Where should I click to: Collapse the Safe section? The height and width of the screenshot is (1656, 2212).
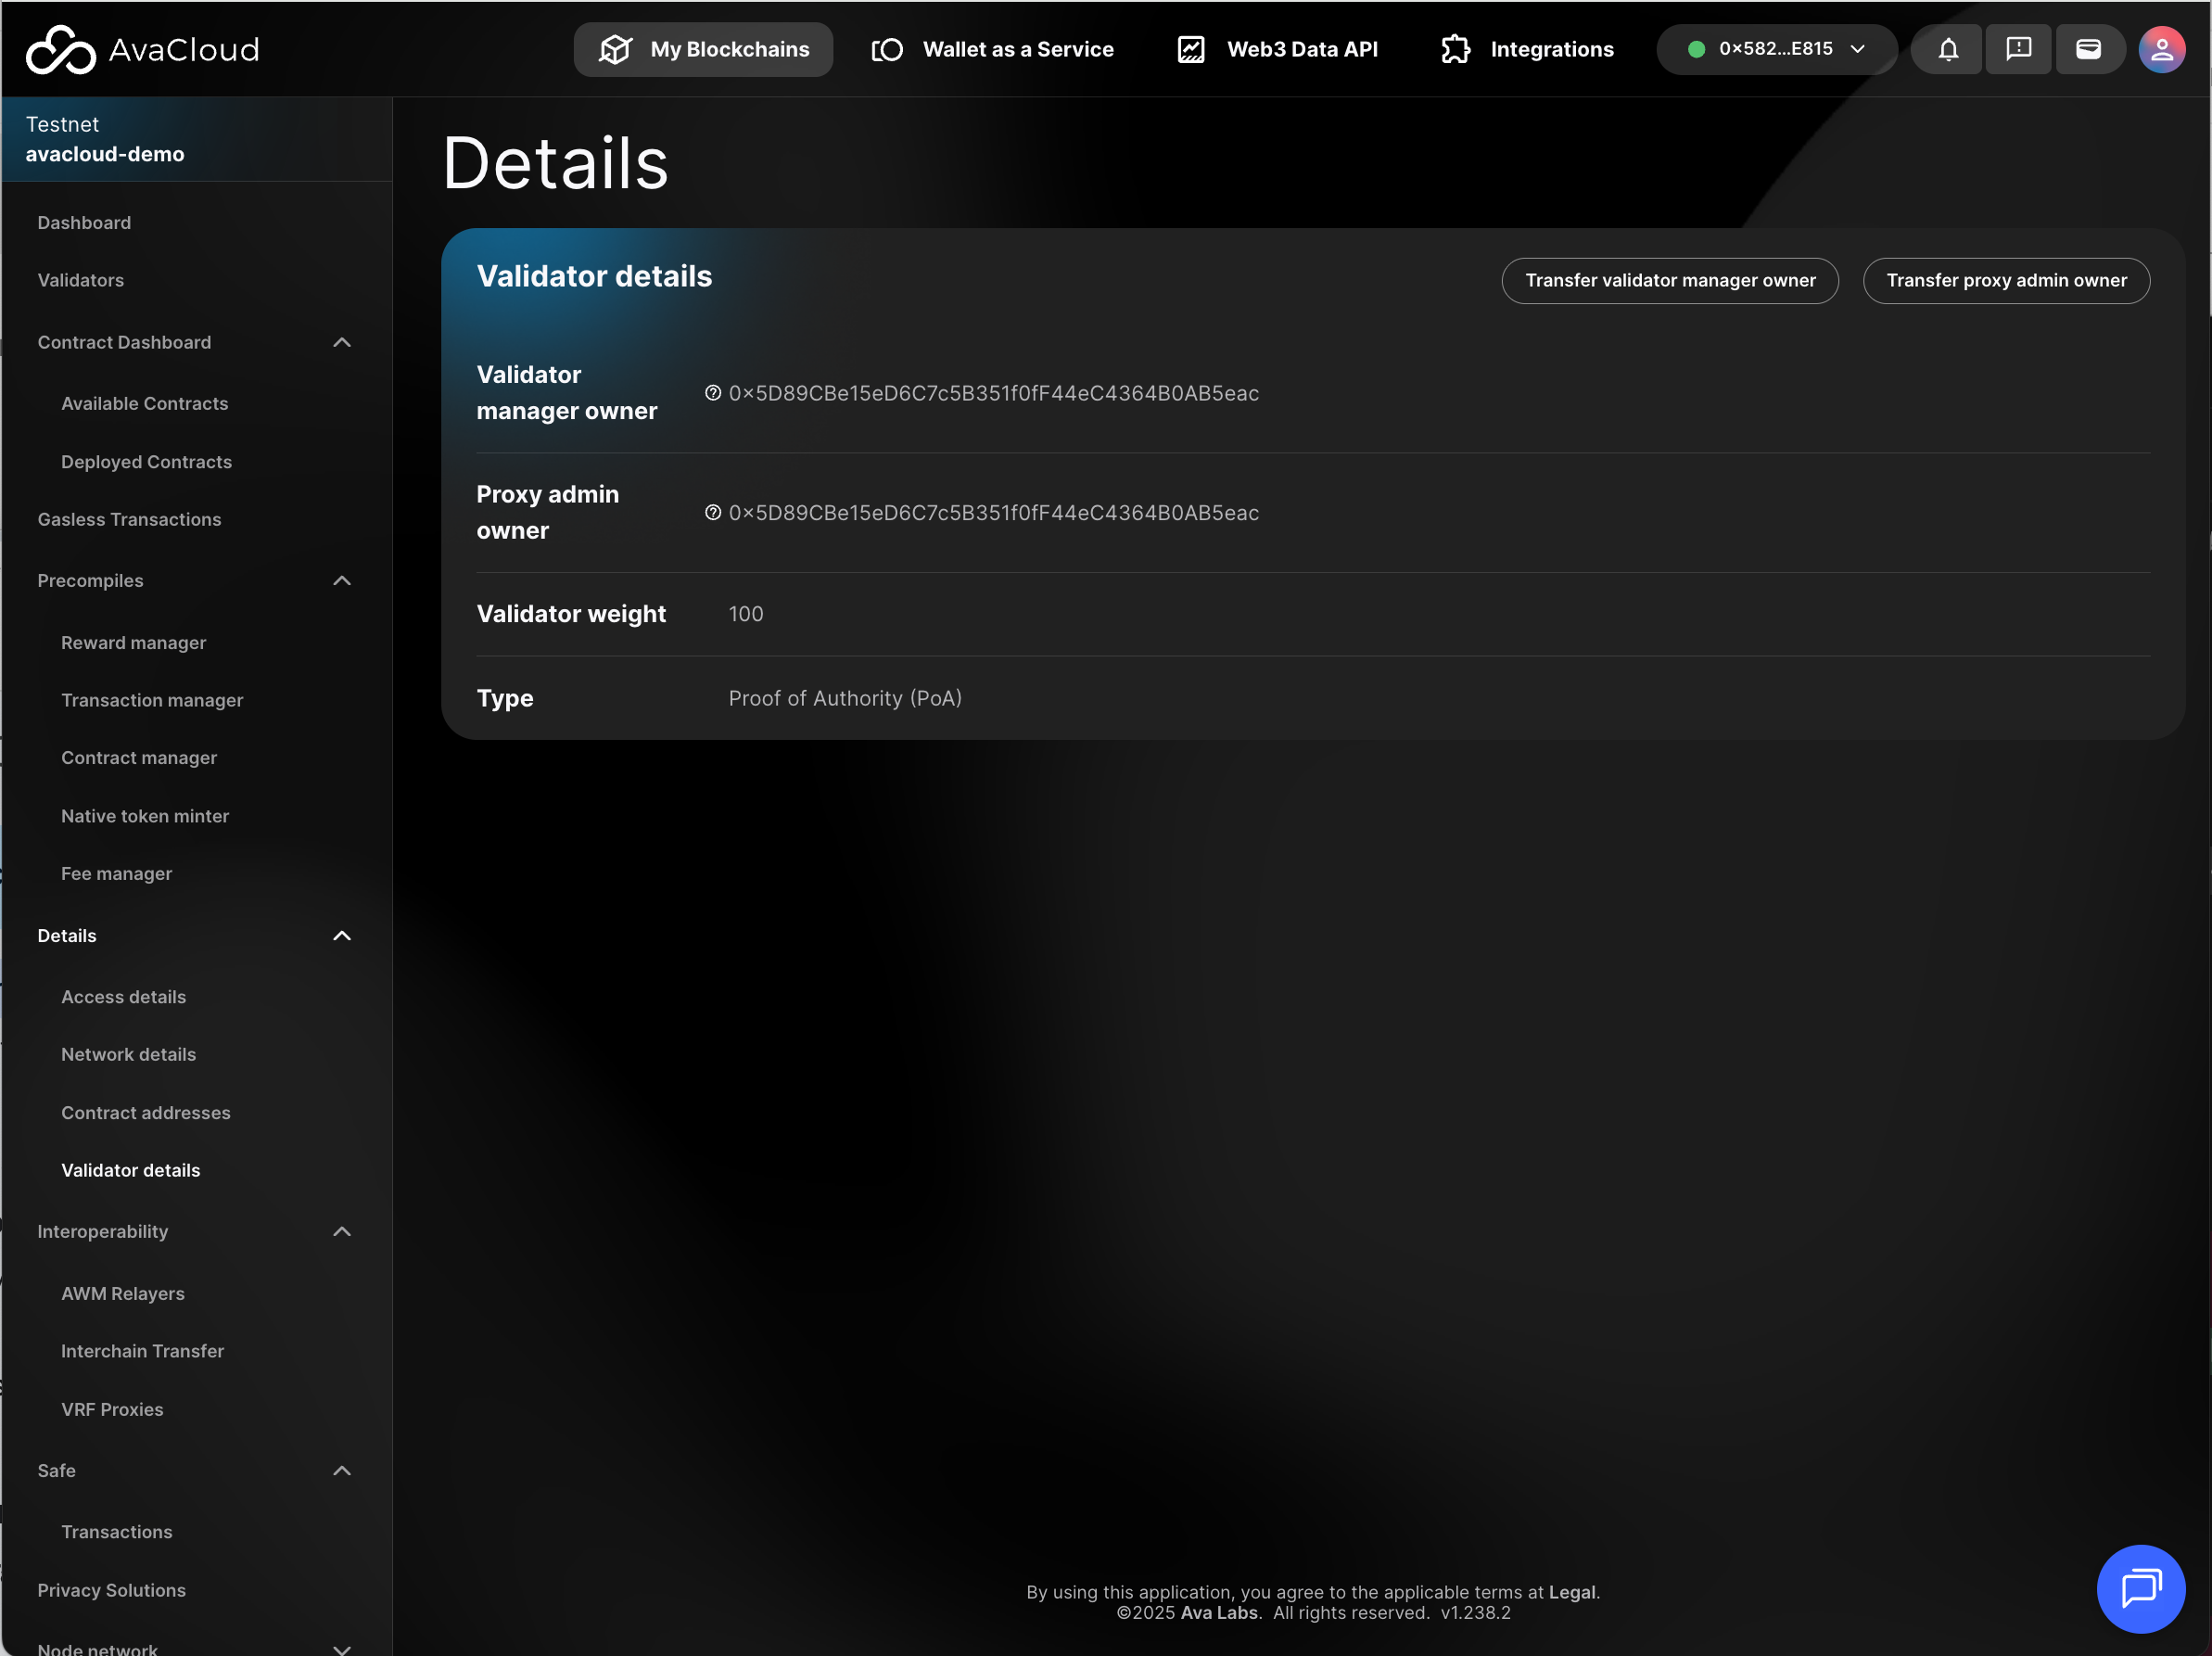click(x=342, y=1471)
